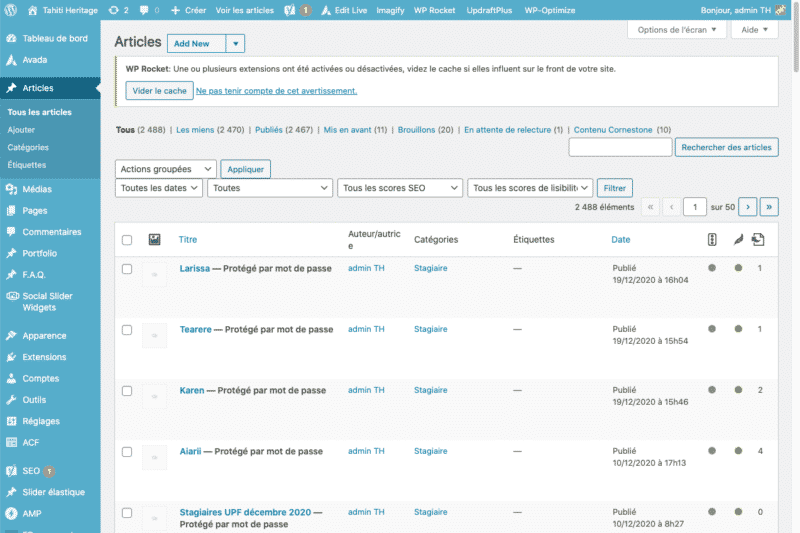This screenshot has height=533, width=800.
Task: Click the ACF sidebar icon
Action: pos(11,442)
